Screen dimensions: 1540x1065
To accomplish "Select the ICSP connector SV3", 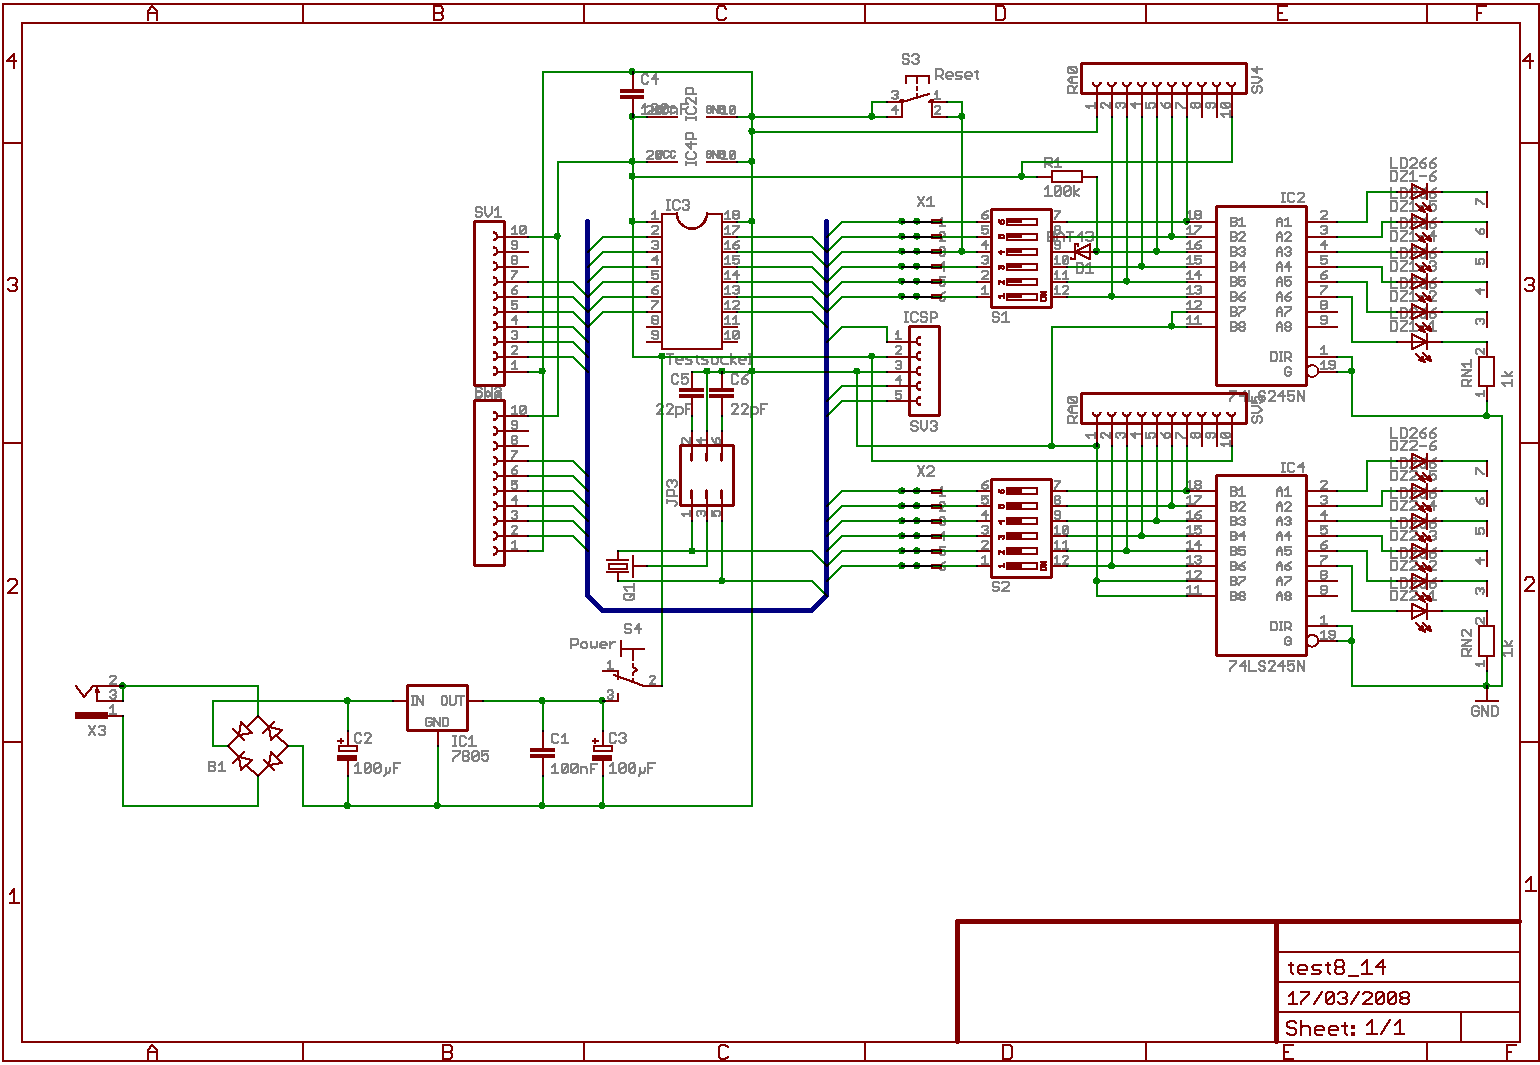I will click(x=924, y=371).
